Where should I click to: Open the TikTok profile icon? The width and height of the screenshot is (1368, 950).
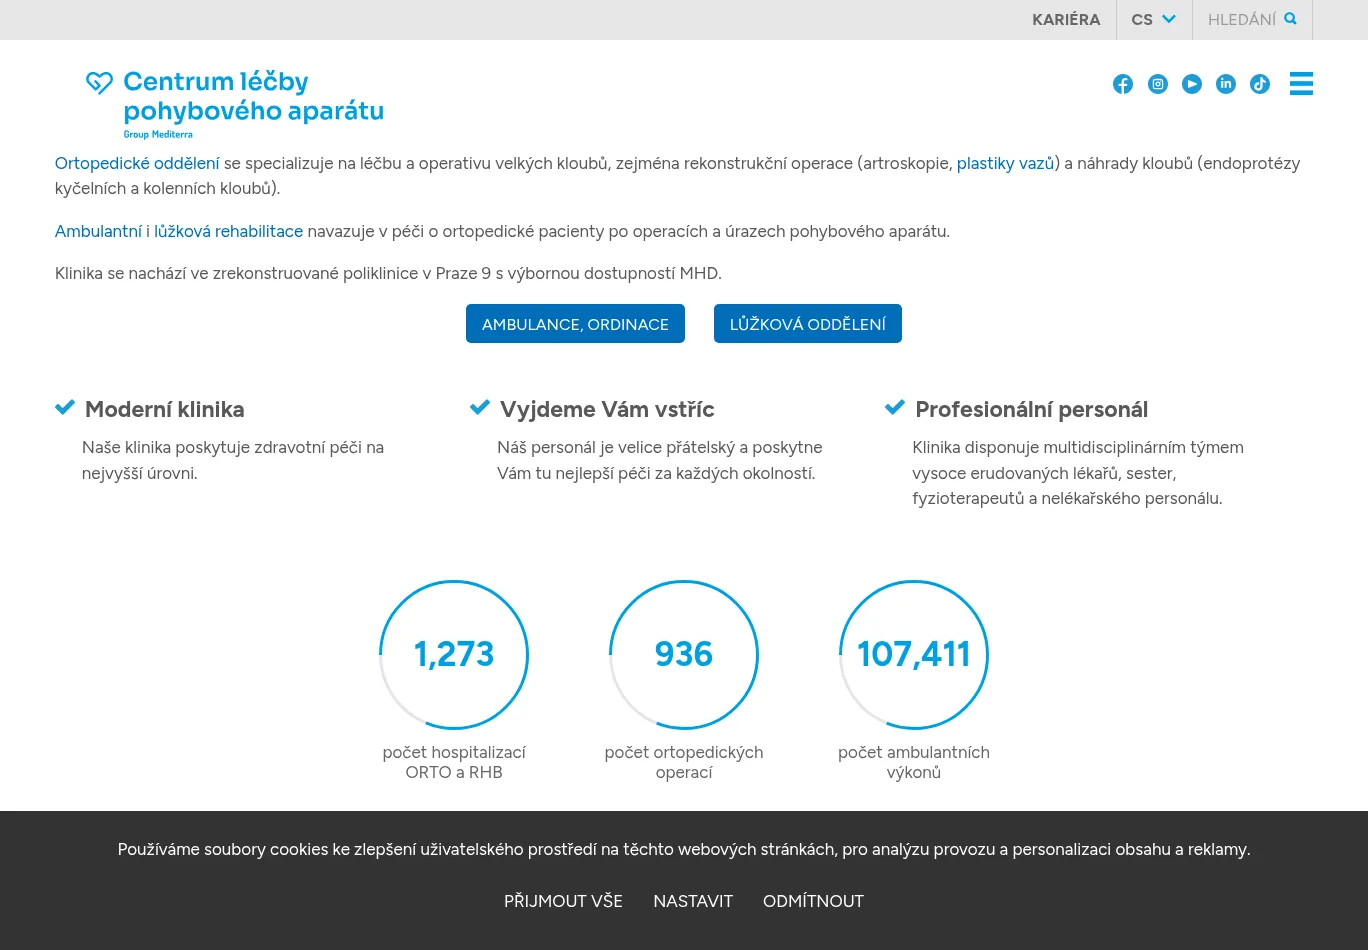(x=1259, y=84)
